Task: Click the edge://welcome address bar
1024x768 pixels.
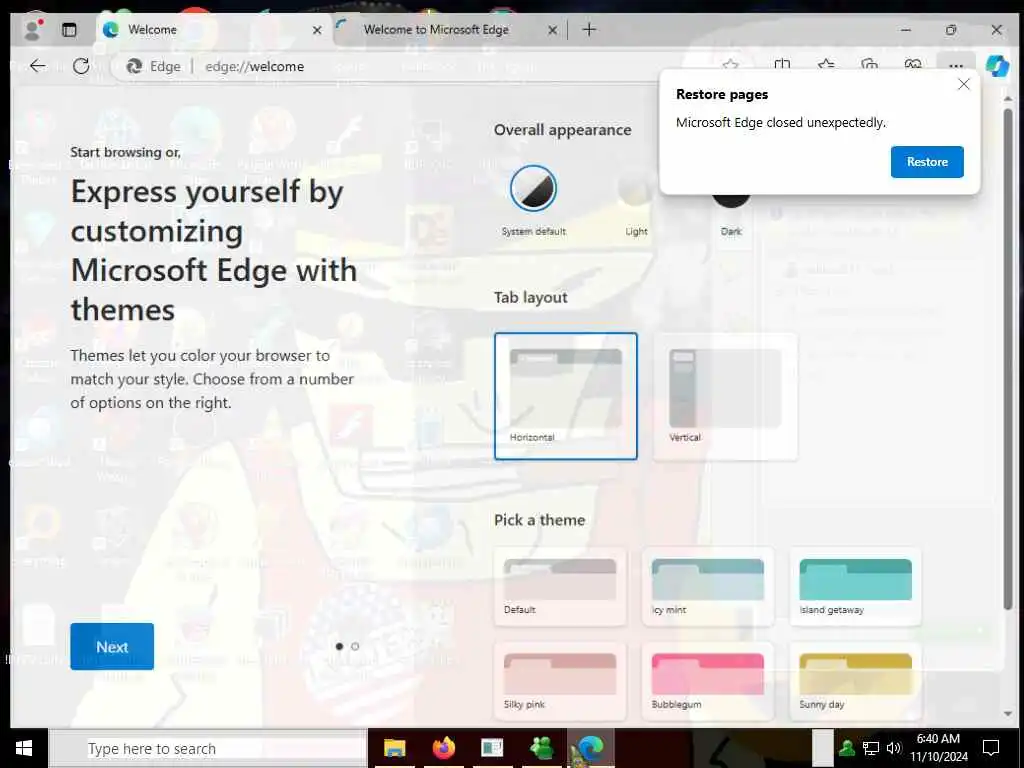Action: pos(255,67)
